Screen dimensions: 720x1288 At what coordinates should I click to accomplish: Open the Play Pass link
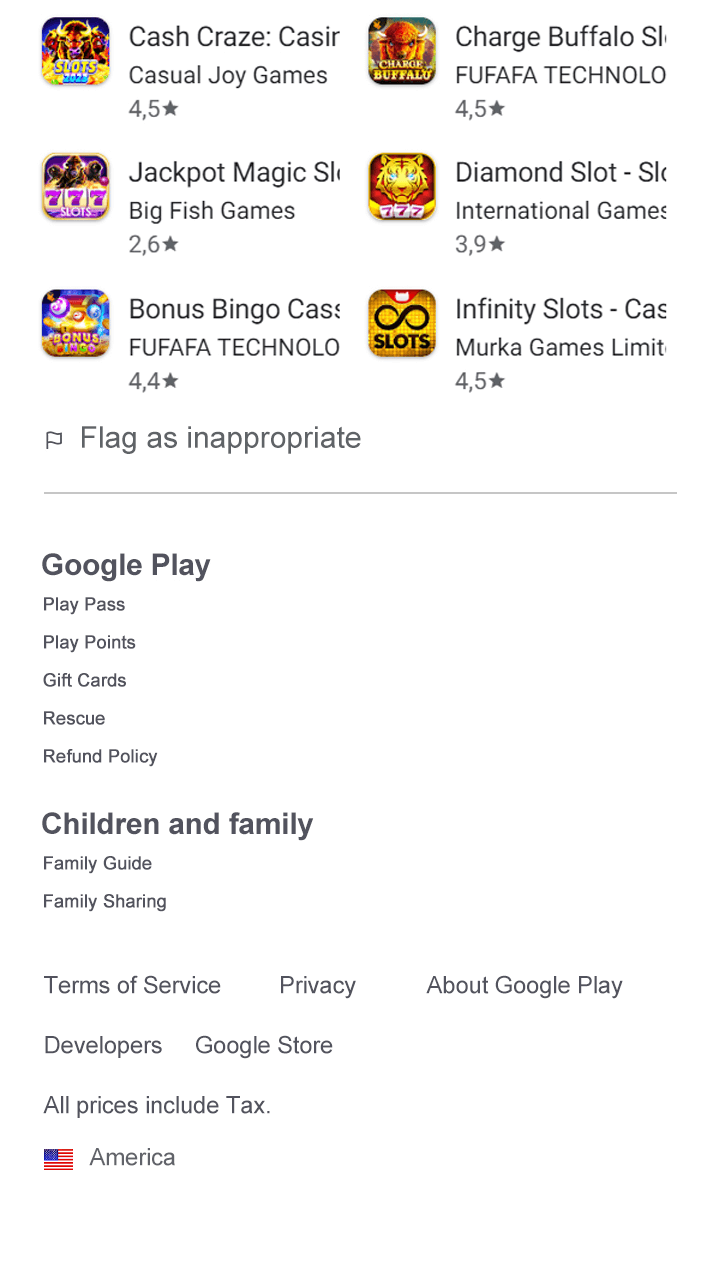pyautogui.click(x=84, y=604)
